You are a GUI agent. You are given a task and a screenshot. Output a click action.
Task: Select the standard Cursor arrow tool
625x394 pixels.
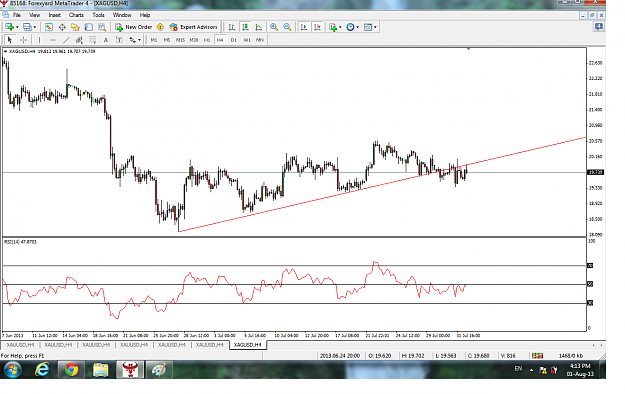(x=10, y=39)
